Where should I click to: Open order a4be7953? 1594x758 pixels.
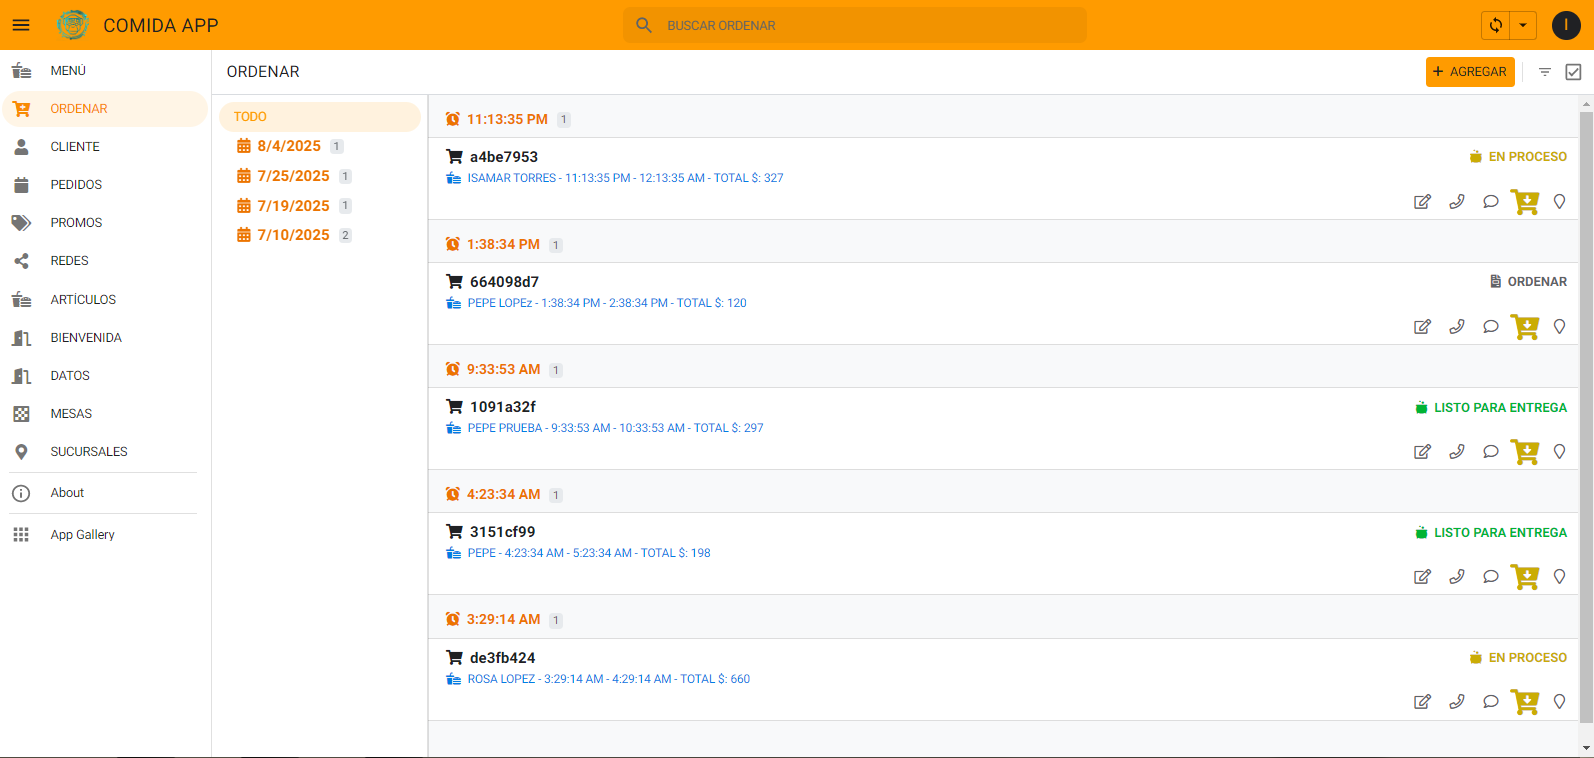point(1004,179)
